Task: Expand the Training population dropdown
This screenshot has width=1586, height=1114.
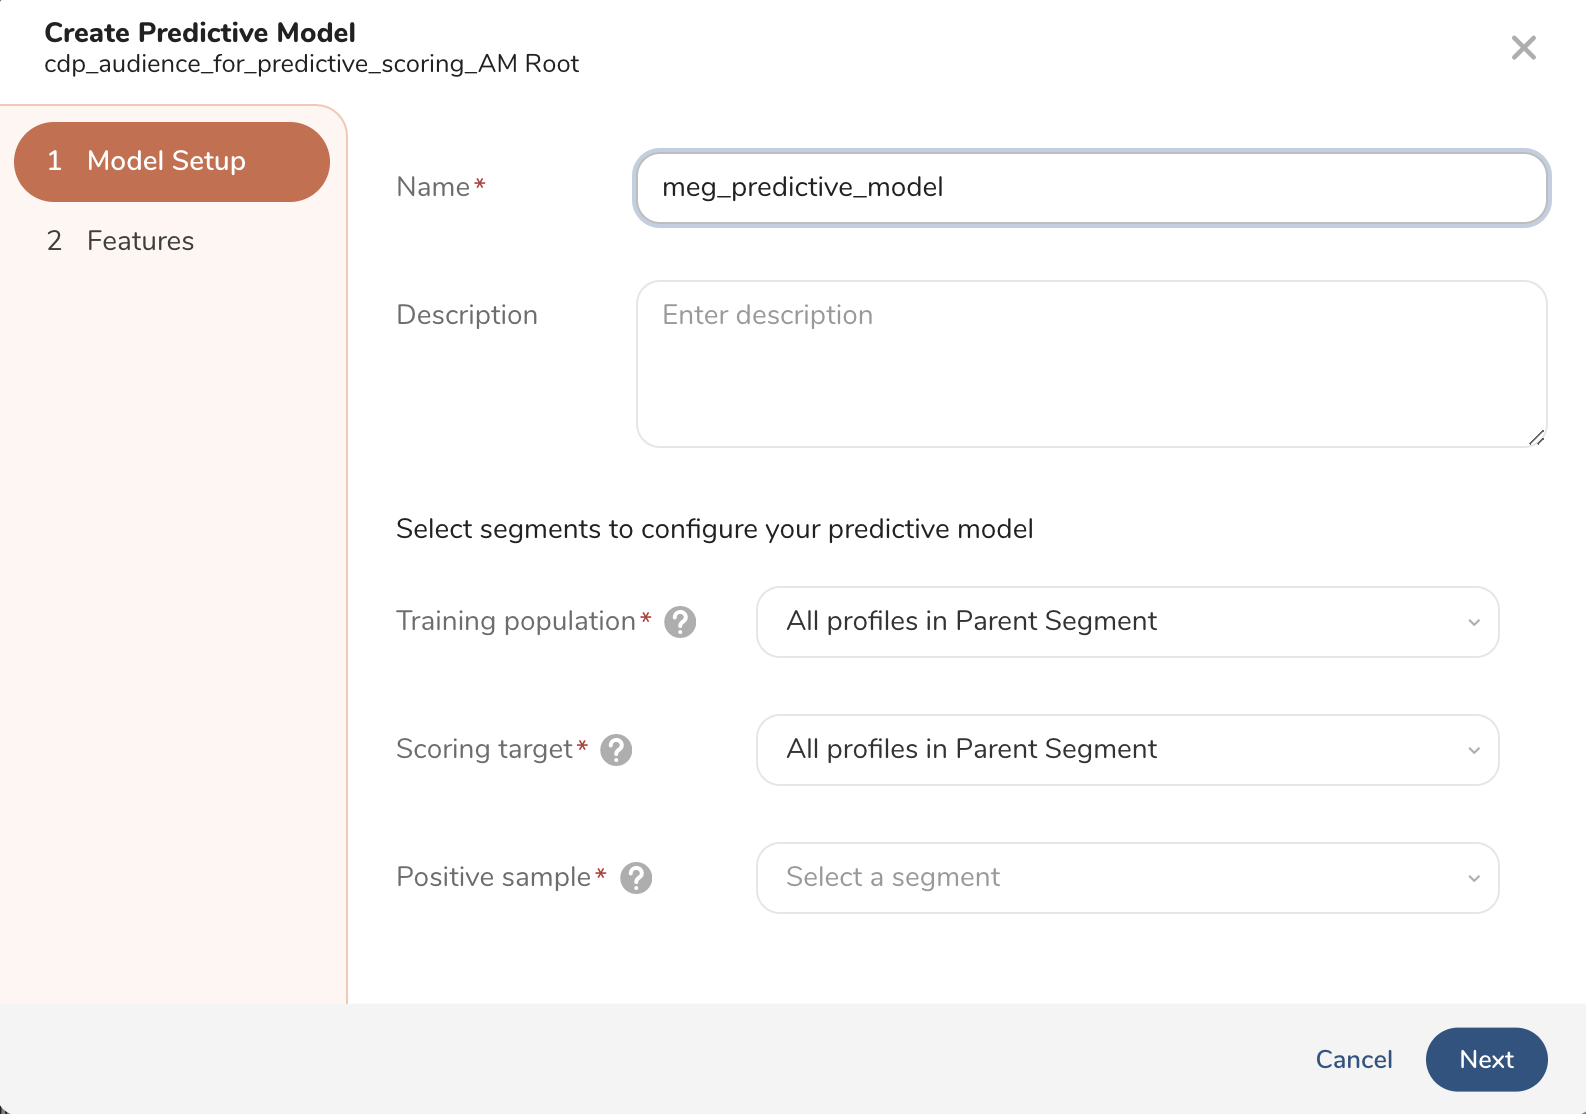Action: [x=1127, y=622]
